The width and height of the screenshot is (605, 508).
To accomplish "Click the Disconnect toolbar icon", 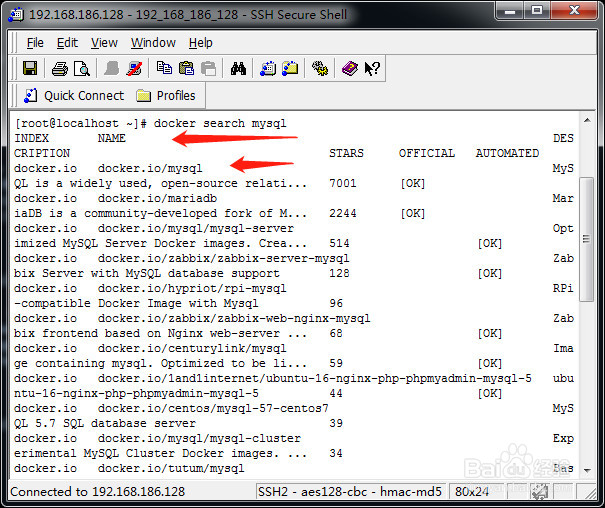I will 134,69.
